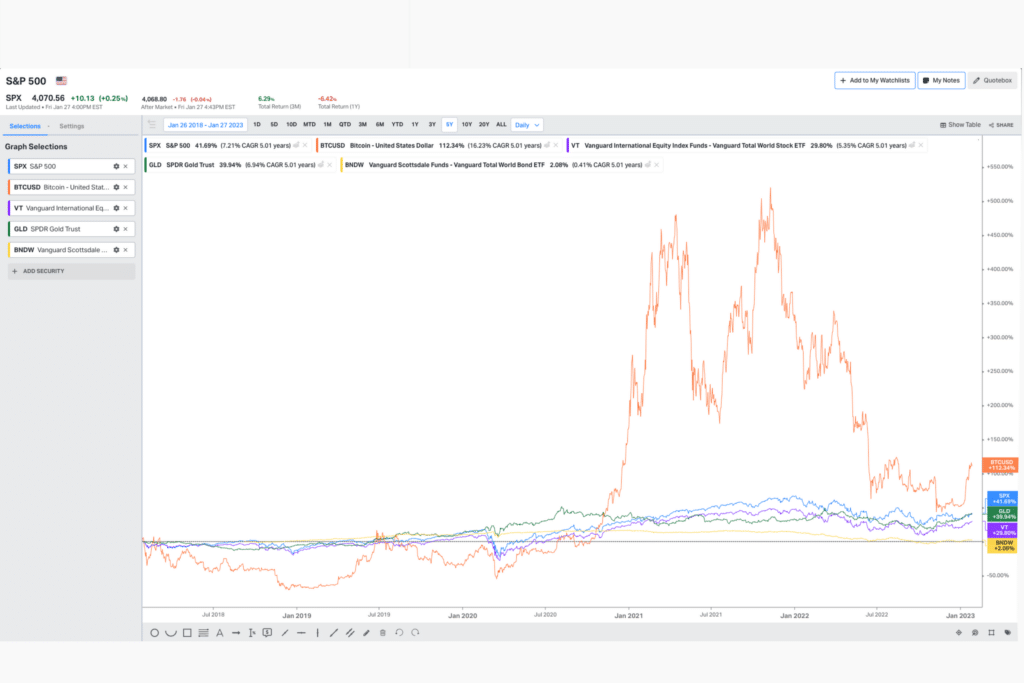
Task: Click the redo arrow icon
Action: coord(415,633)
